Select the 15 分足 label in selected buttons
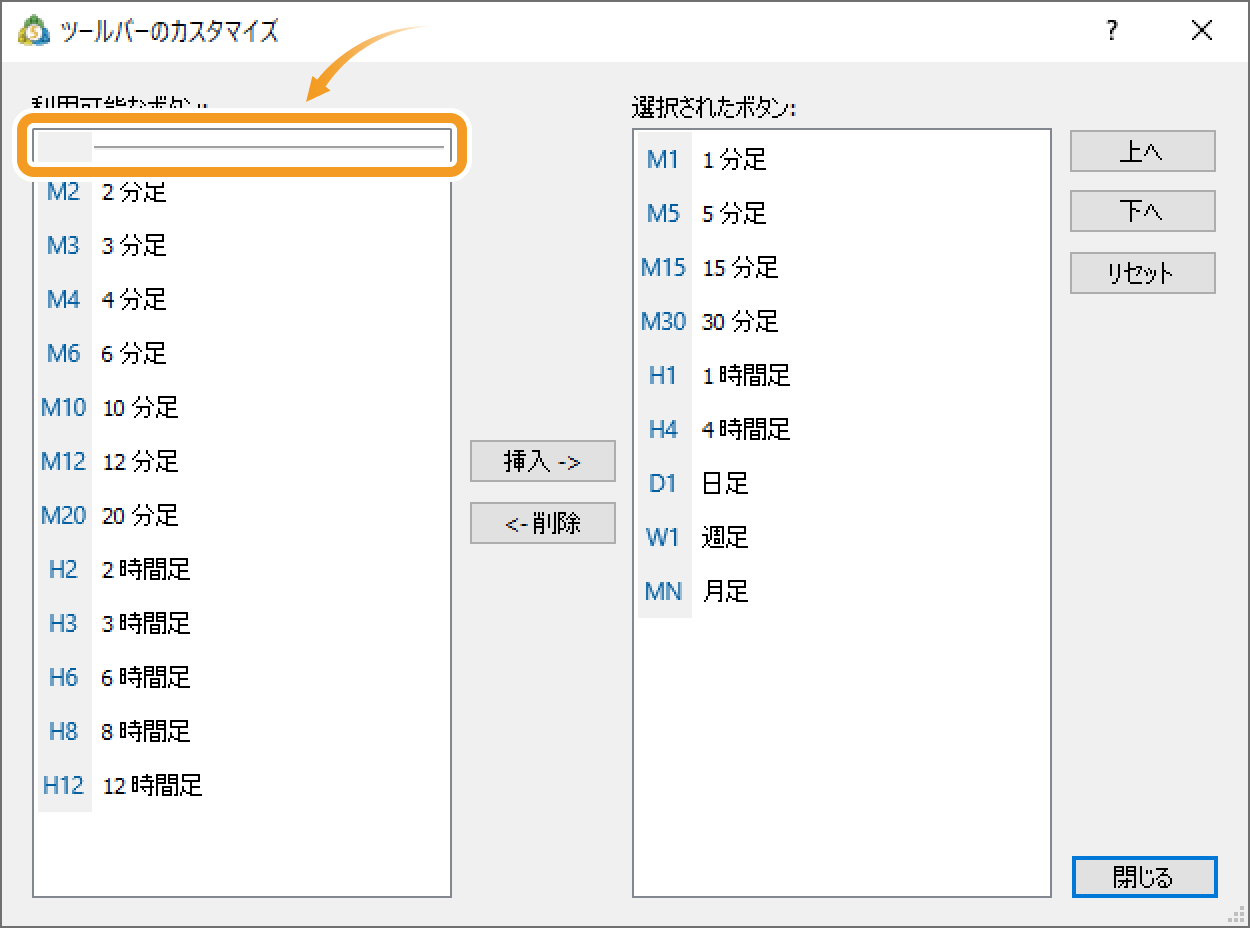Screen dimensions: 1250x928 [x=740, y=267]
